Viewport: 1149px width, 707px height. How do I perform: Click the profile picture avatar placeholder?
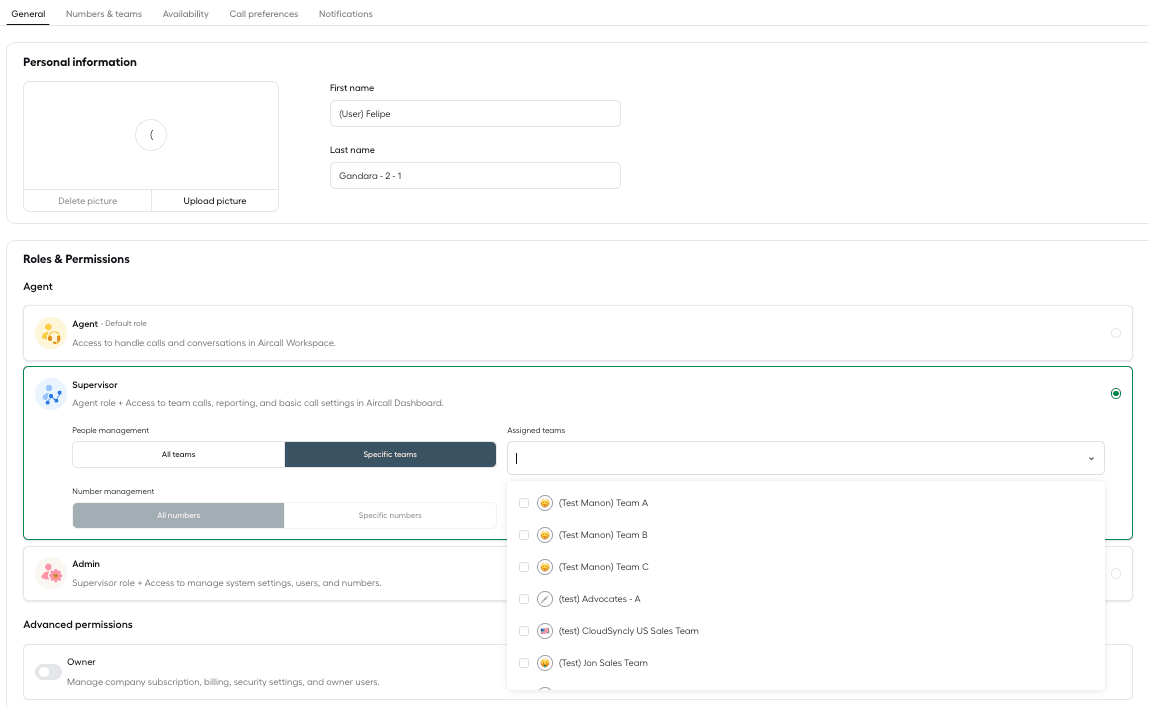tap(151, 135)
